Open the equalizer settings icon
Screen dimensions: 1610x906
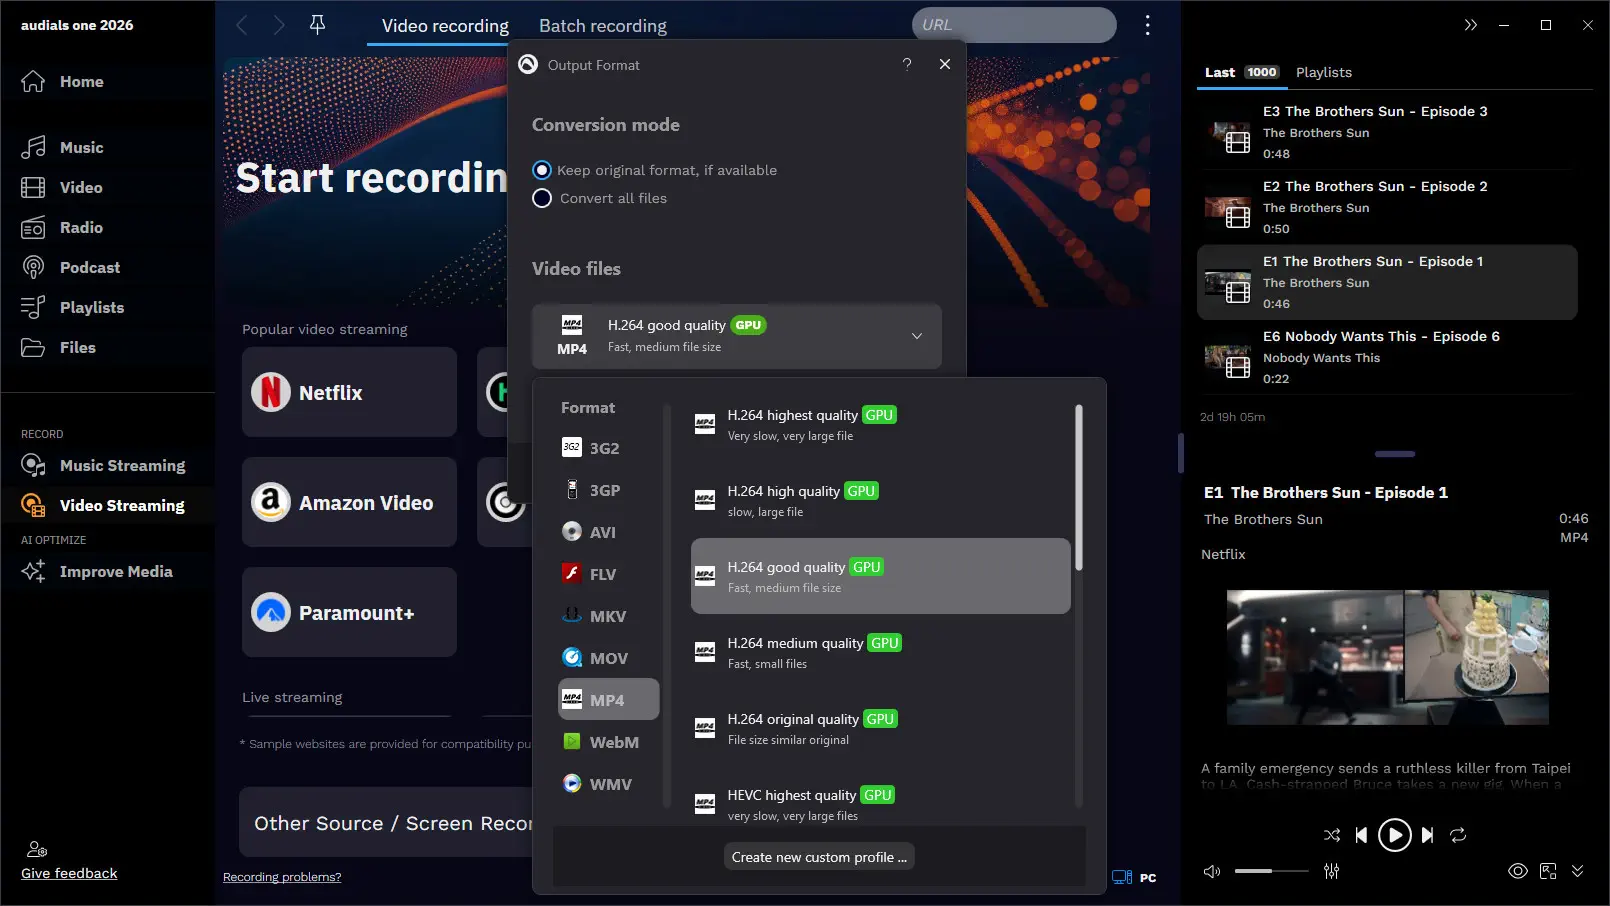pyautogui.click(x=1331, y=871)
